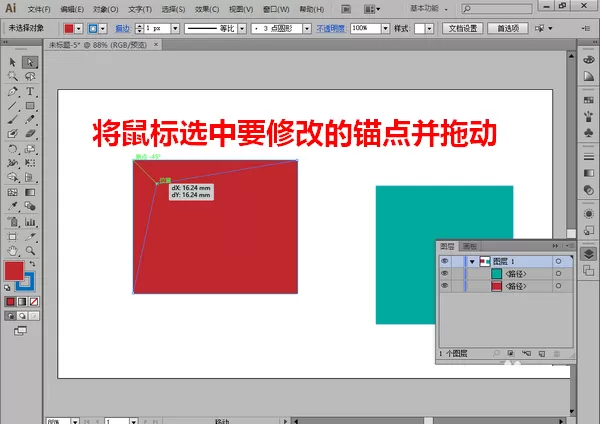The image size is (600, 424).
Task: Click the trash icon in the Layers panel
Action: (557, 354)
